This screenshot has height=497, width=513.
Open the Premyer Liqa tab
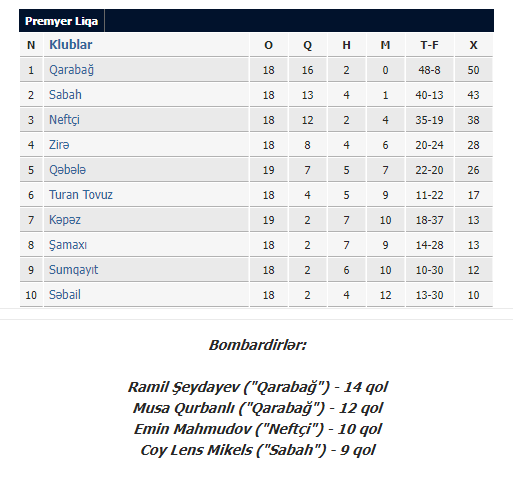(x=62, y=21)
